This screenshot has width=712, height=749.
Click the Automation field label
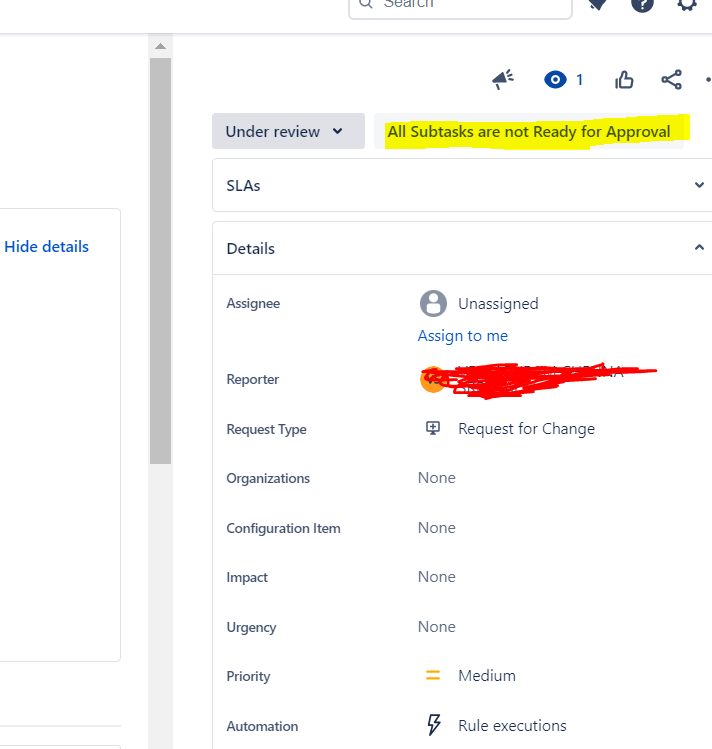pos(262,726)
